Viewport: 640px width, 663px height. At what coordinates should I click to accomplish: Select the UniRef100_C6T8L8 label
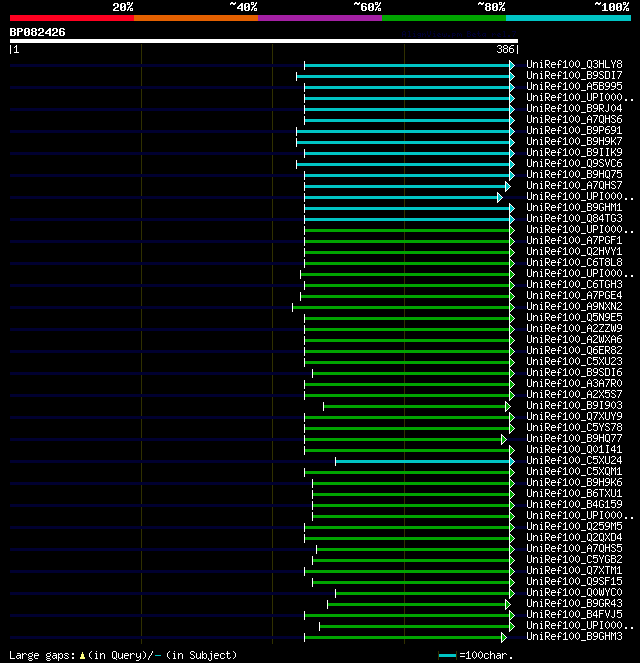[x=574, y=263]
